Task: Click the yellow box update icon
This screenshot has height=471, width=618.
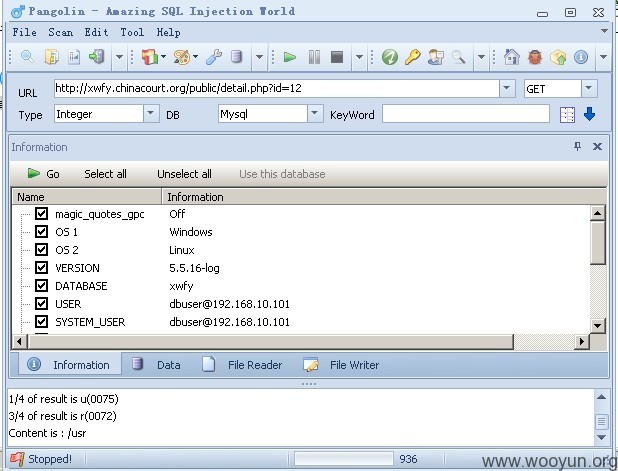Action: point(558,58)
